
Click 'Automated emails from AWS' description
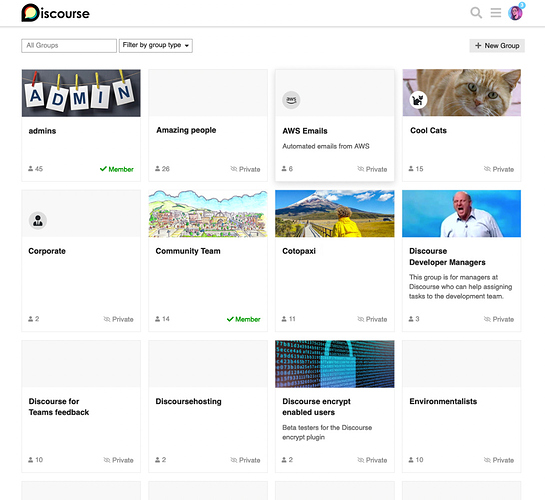pyautogui.click(x=326, y=146)
